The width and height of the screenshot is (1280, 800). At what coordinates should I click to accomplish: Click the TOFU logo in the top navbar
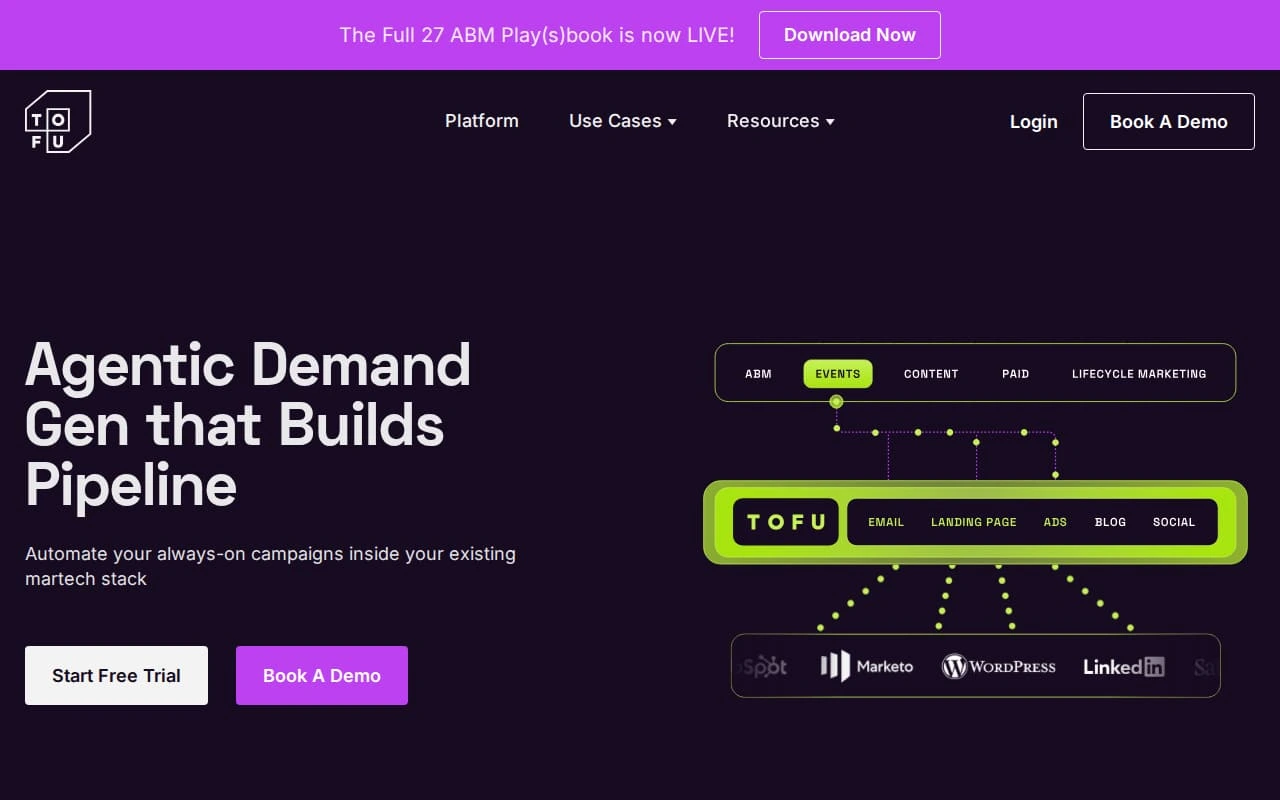[x=58, y=120]
